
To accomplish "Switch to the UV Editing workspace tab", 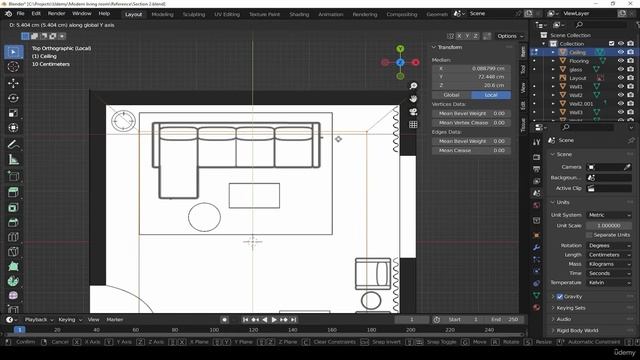I will click(x=227, y=14).
